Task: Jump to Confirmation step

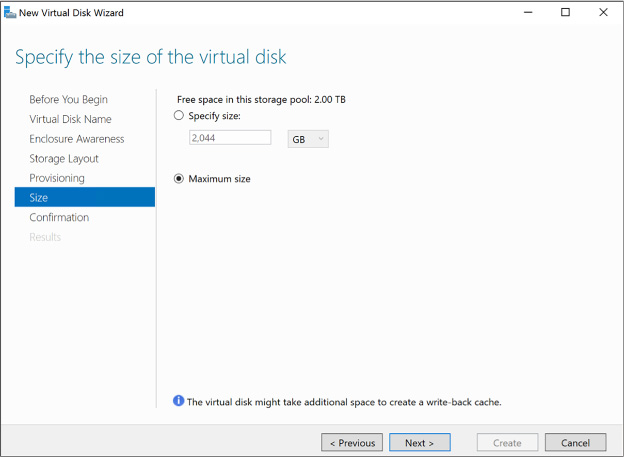Action: point(59,217)
